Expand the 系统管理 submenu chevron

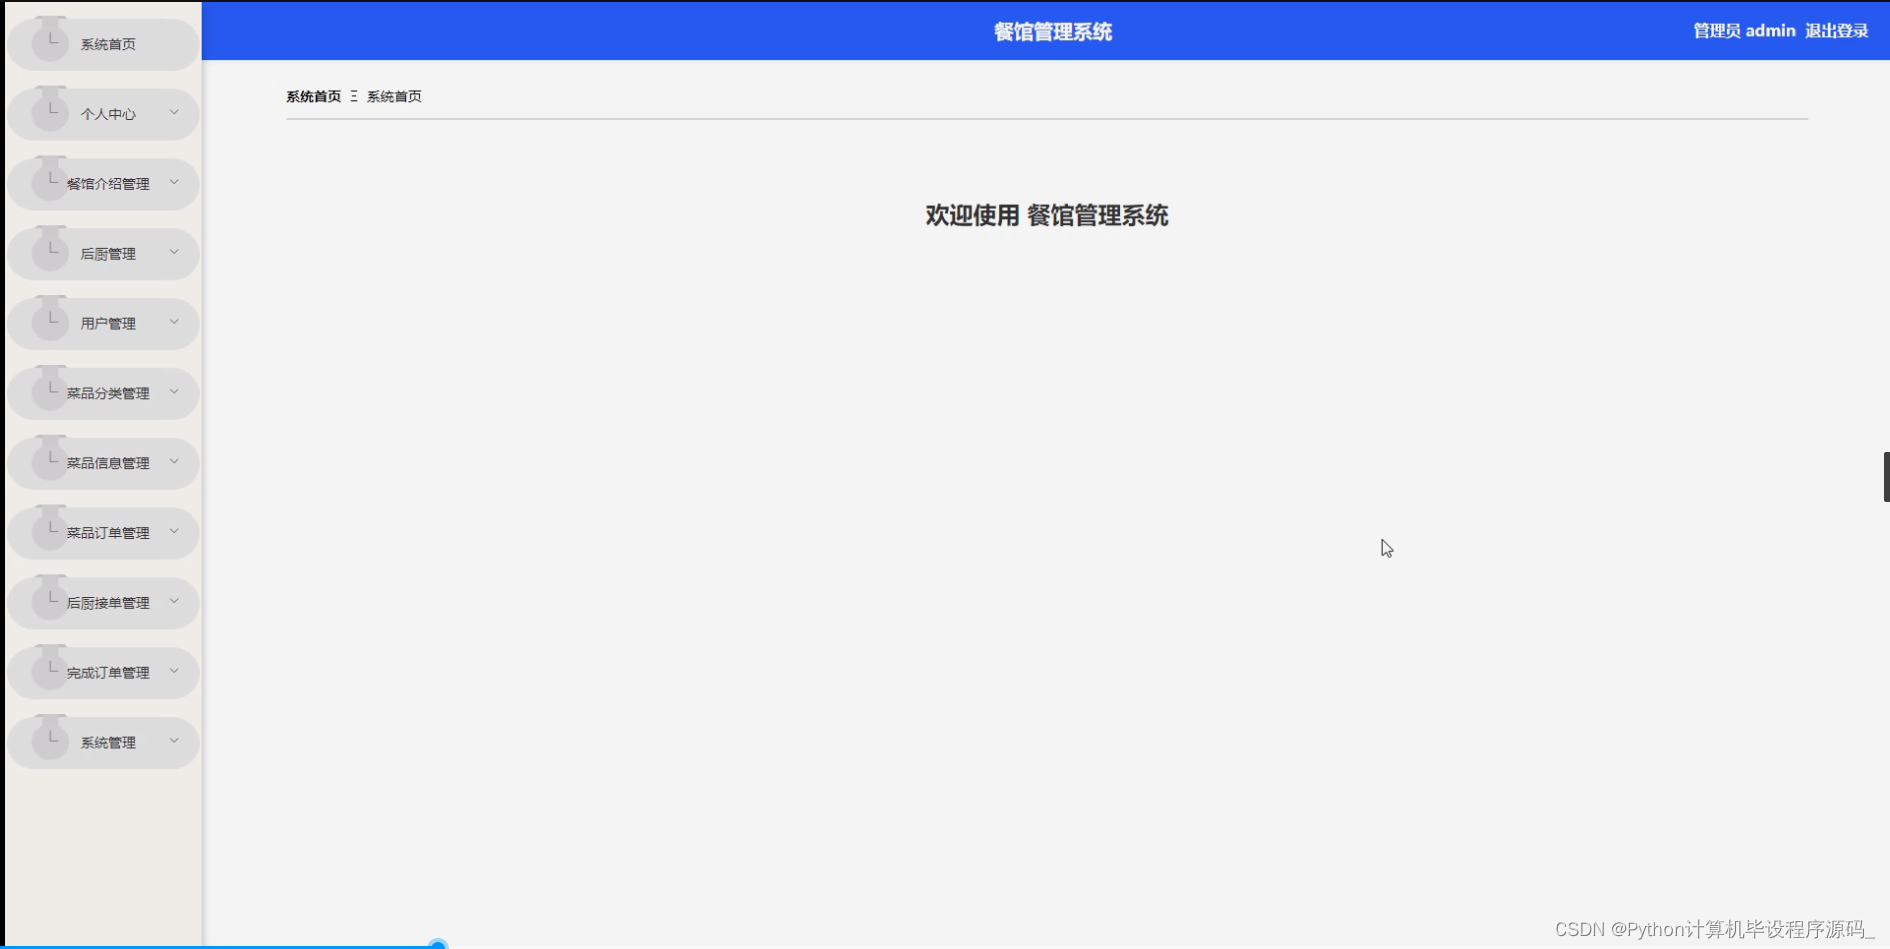176,741
